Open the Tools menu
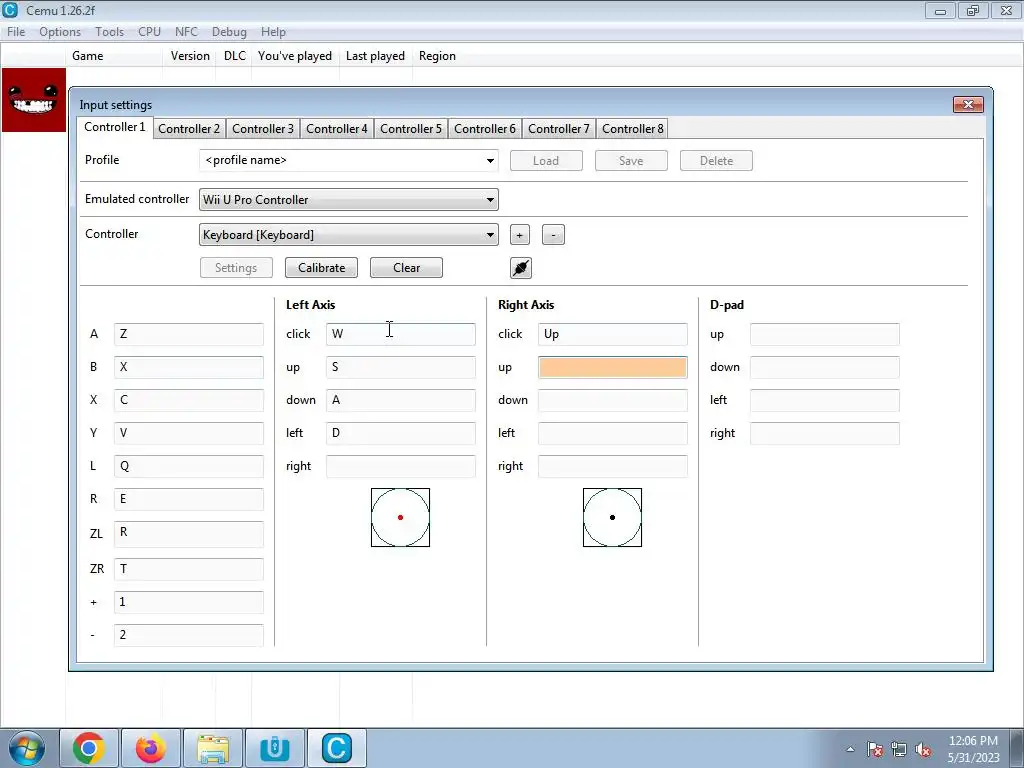Image resolution: width=1024 pixels, height=768 pixels. 109,32
